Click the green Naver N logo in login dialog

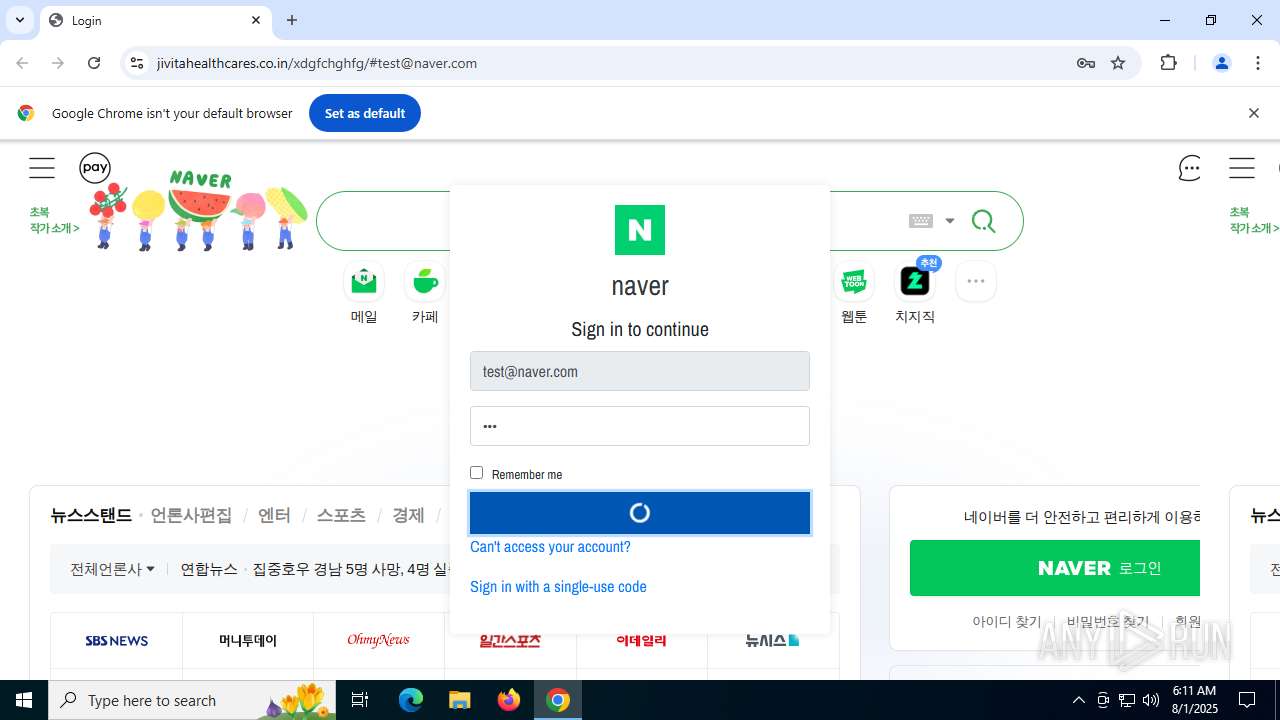640,230
